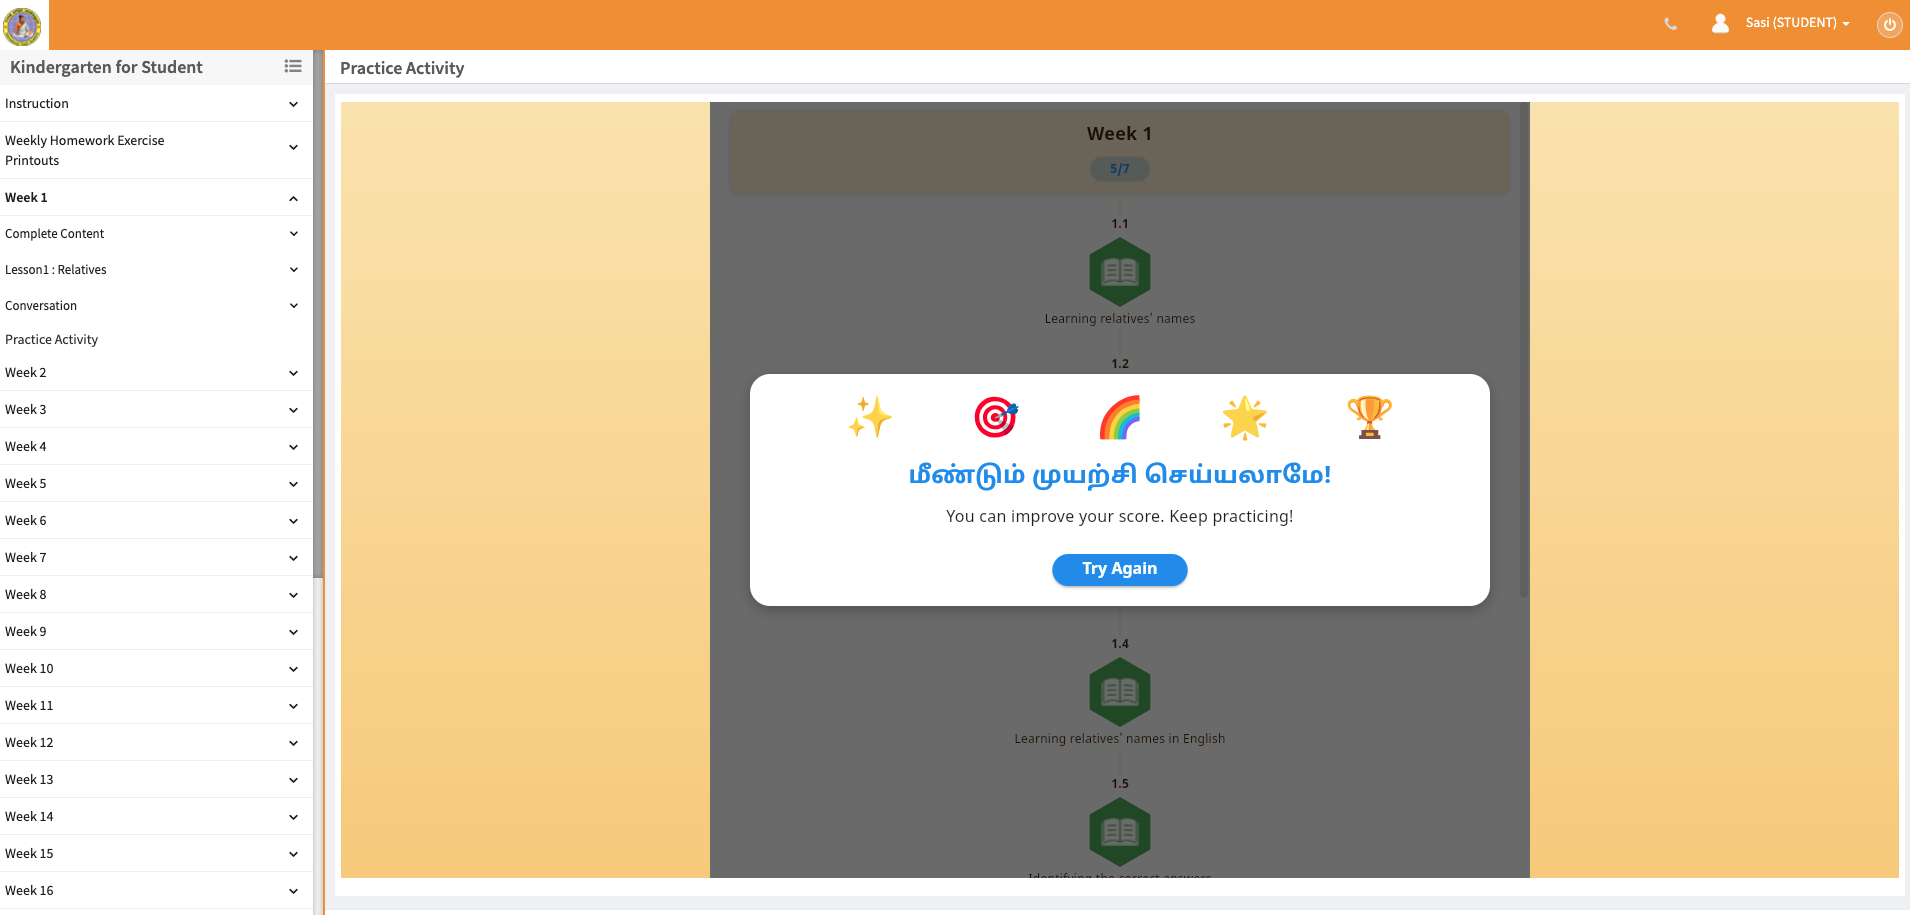Viewport: 1910px width, 915px height.
Task: Click the school logo icon
Action: (x=22, y=25)
